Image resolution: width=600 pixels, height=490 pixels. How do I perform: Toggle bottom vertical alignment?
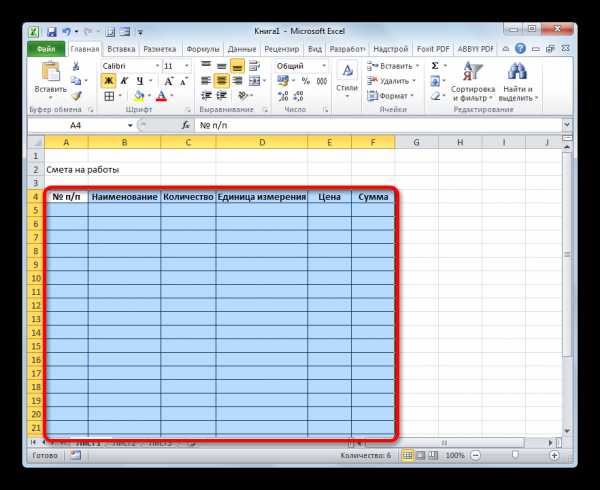point(237,66)
